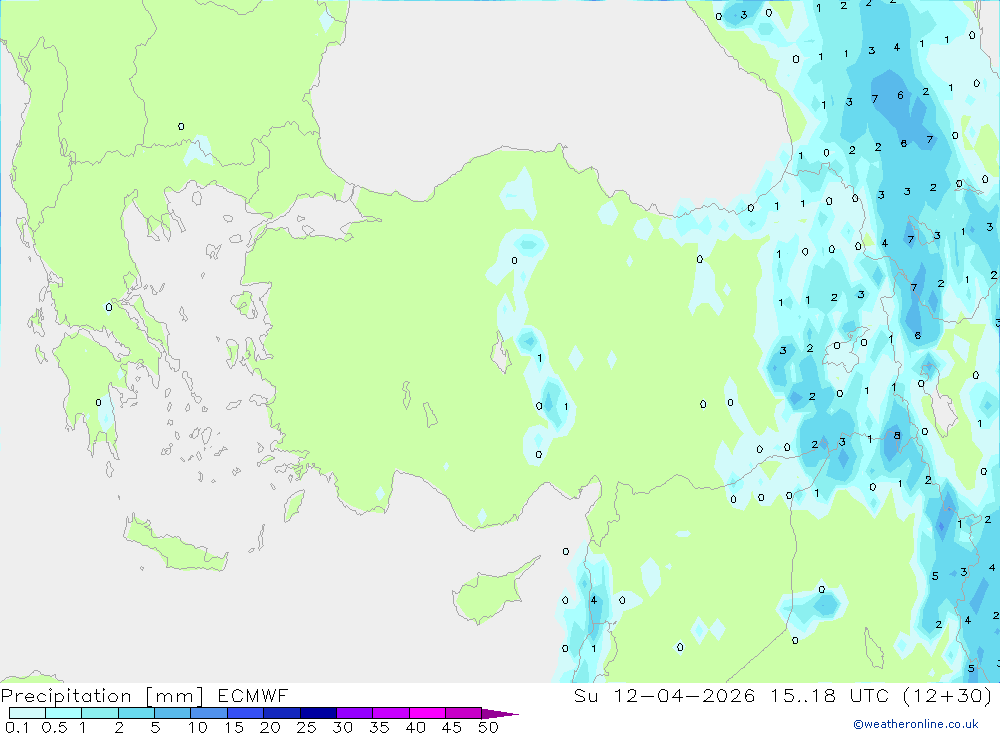Screen dimensions: 1000x733
Task: Click the ©weatheronline.co.uk copyright link
Action: [x=916, y=724]
